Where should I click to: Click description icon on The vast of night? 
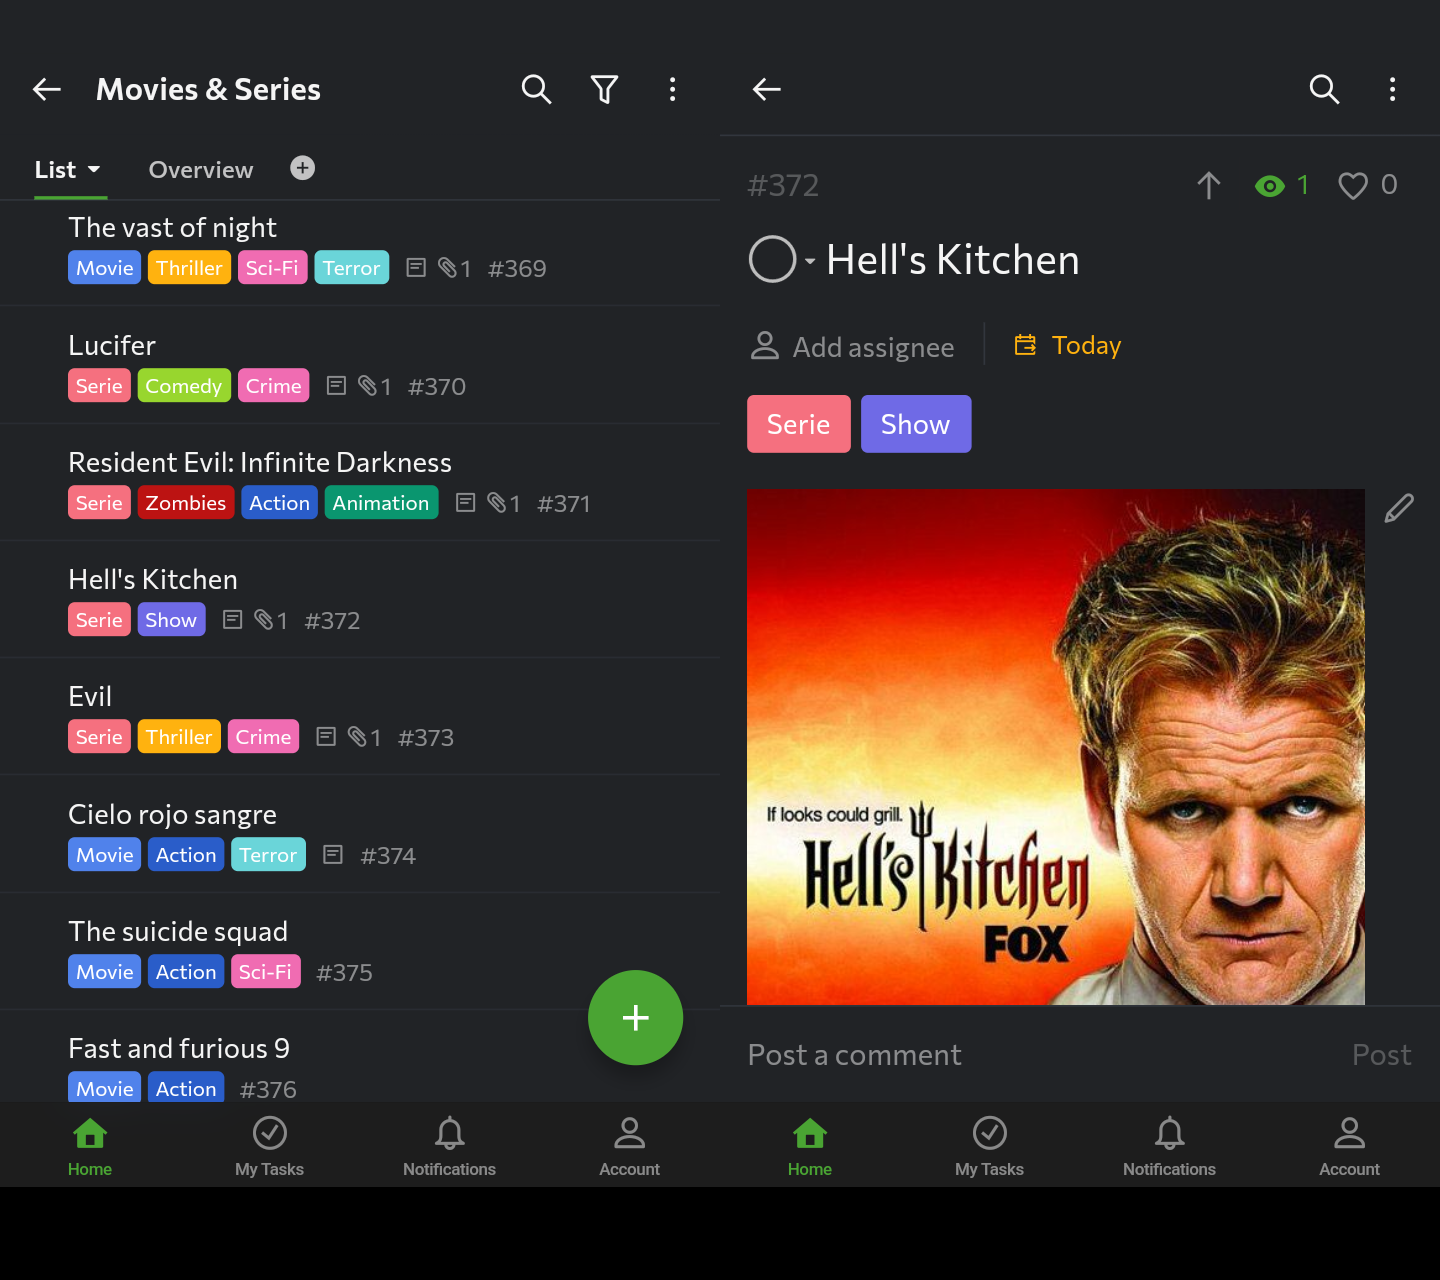coord(416,268)
